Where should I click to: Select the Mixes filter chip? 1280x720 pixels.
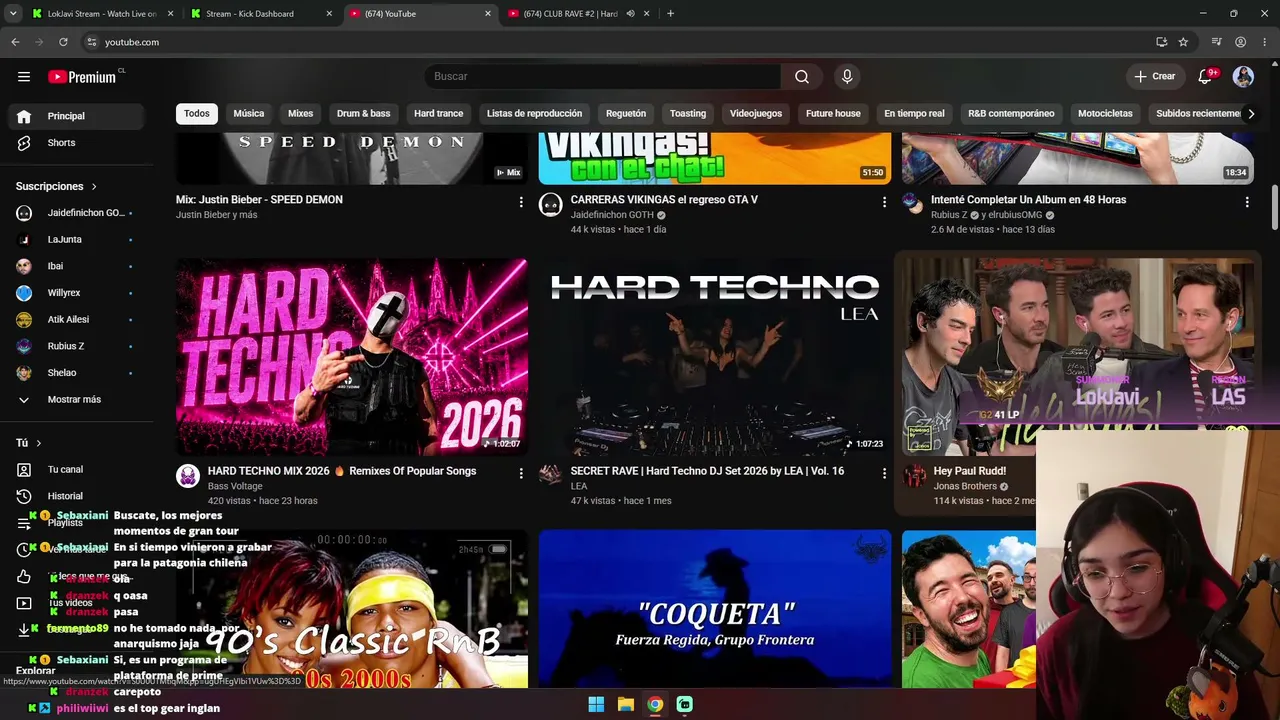click(x=301, y=114)
